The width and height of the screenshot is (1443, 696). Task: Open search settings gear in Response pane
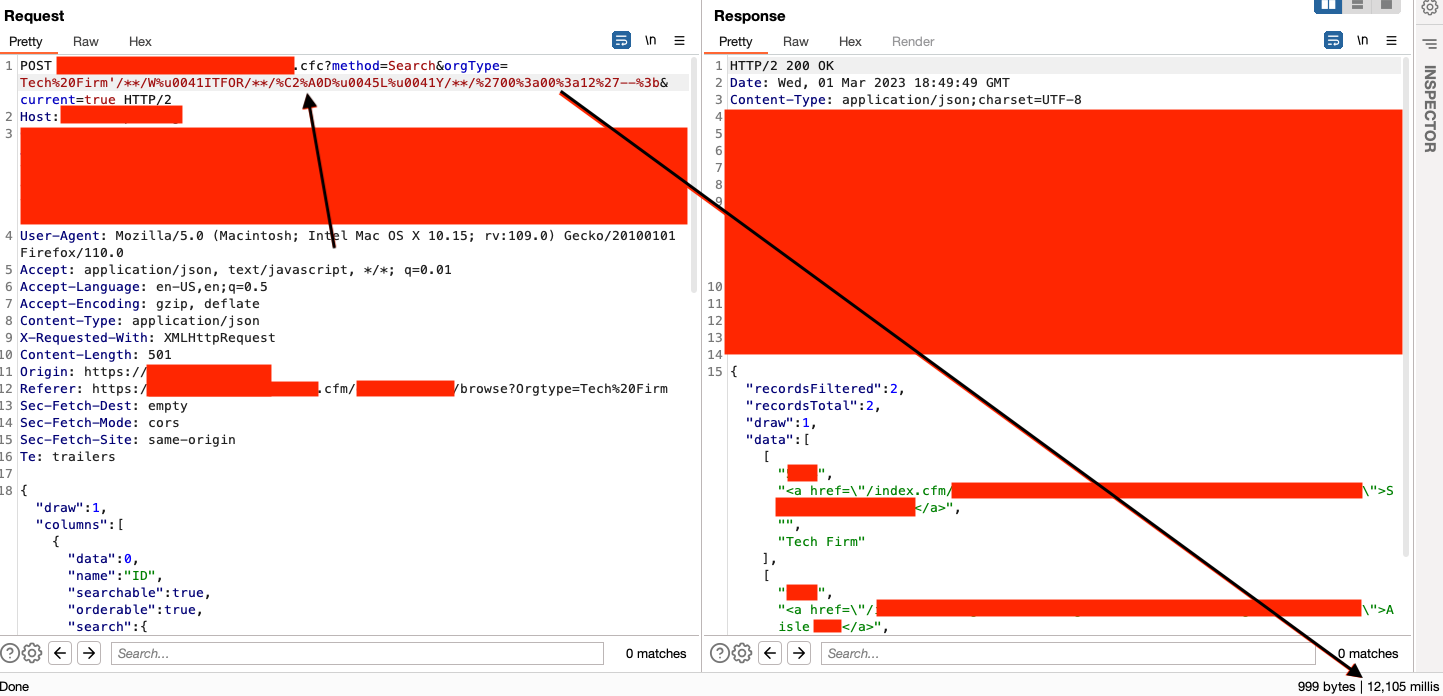[x=742, y=653]
